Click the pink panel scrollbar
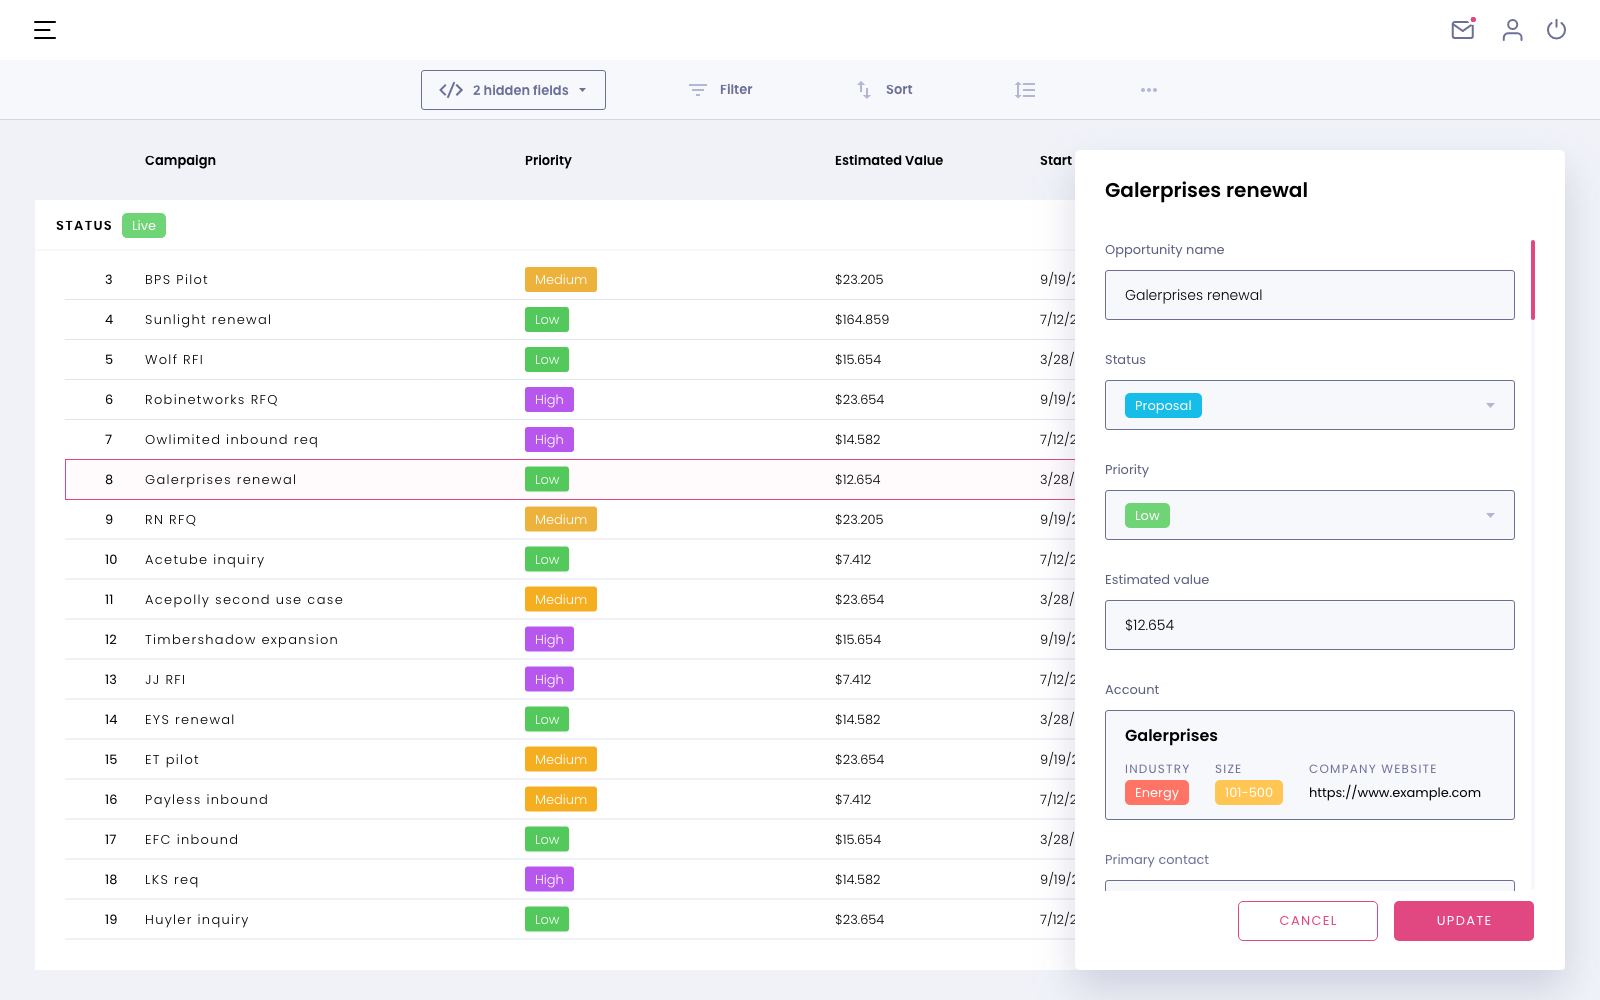Image resolution: width=1600 pixels, height=1000 pixels. tap(1532, 280)
